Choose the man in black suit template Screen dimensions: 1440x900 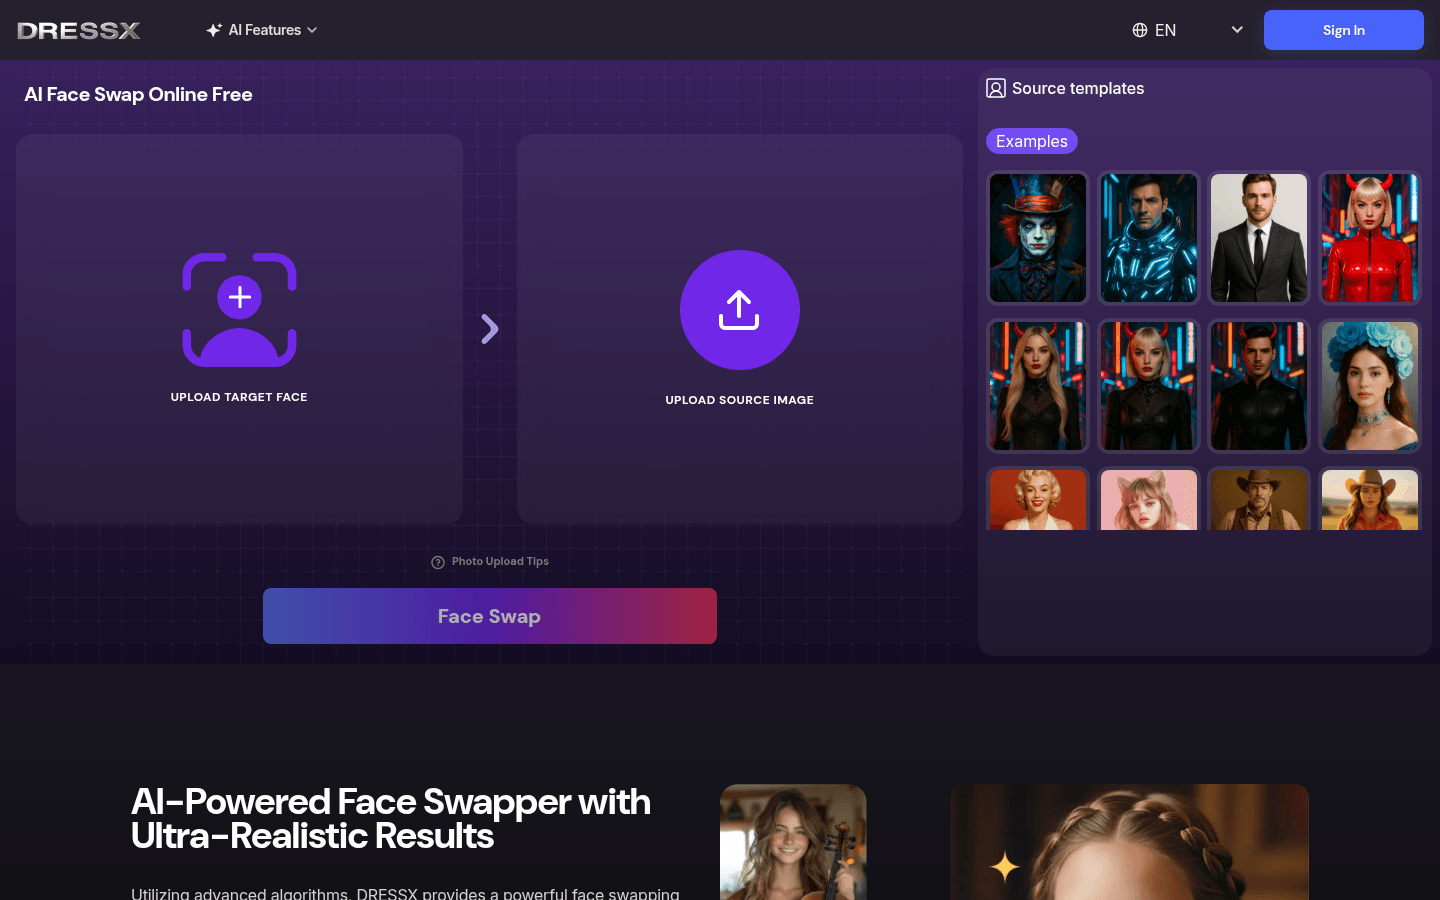pos(1259,238)
